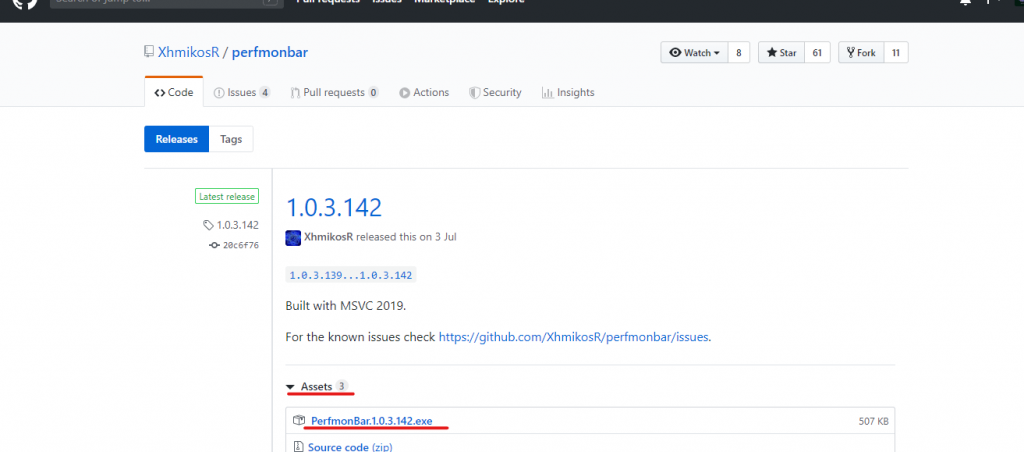Open the 1.0.3.139...1.0.3.142 compare link
Viewport: 1024px width, 452px height.
[351, 275]
